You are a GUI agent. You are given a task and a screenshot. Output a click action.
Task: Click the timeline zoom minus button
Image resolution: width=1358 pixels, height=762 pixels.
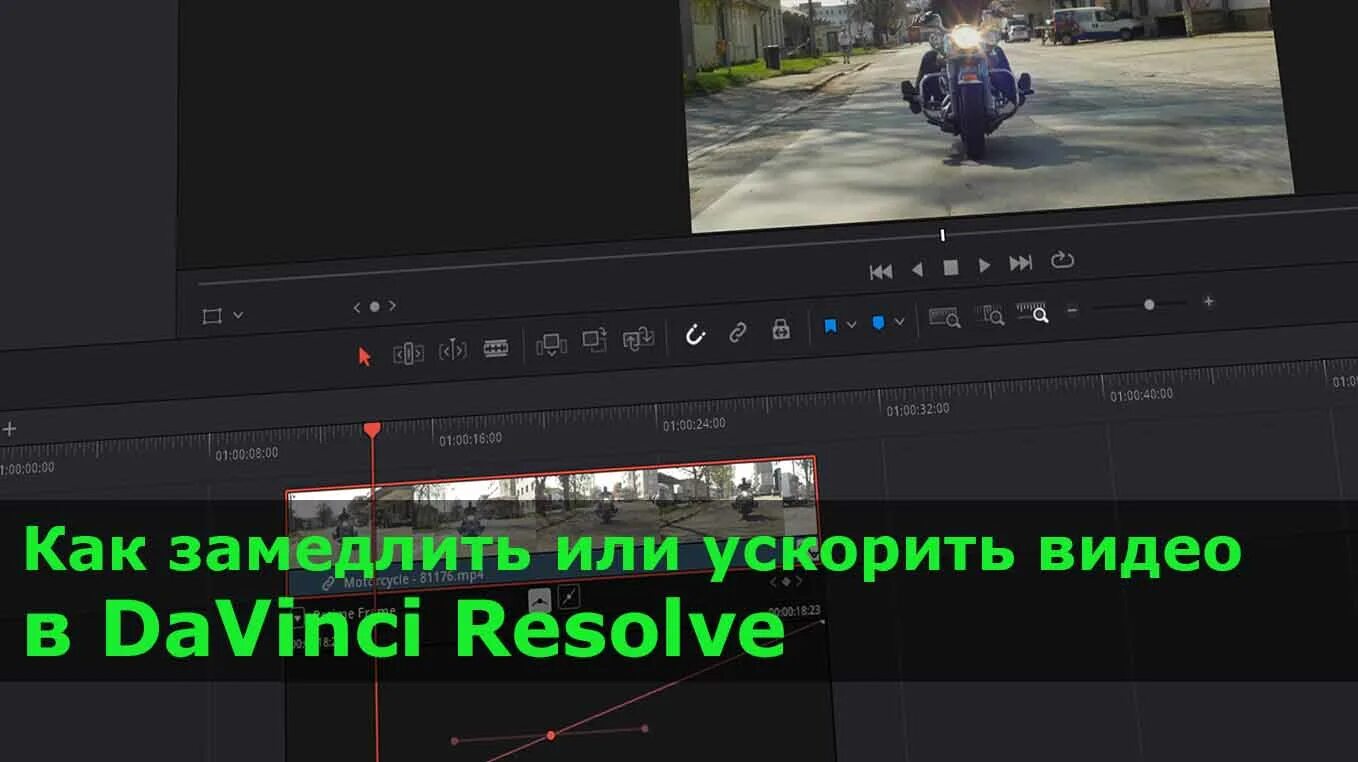(1072, 310)
